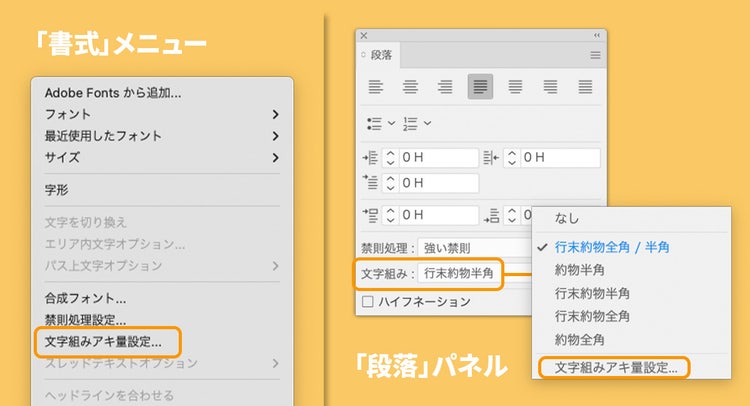
Task: Click the left indent icon
Action: [370, 157]
